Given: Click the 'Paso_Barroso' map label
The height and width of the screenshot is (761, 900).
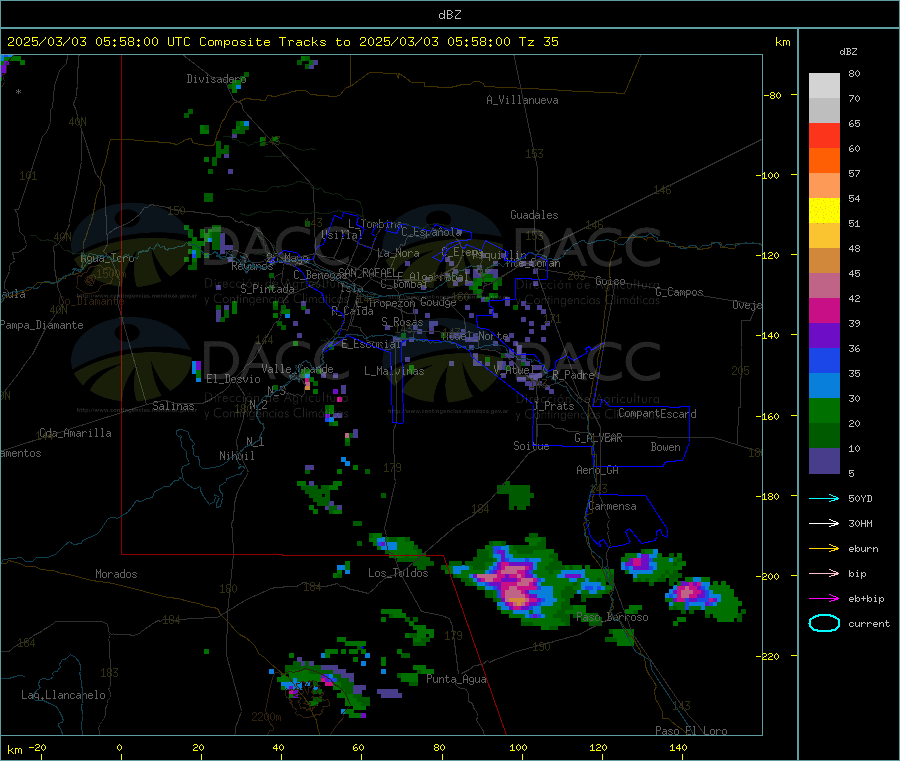Looking at the screenshot, I should pos(612,617).
